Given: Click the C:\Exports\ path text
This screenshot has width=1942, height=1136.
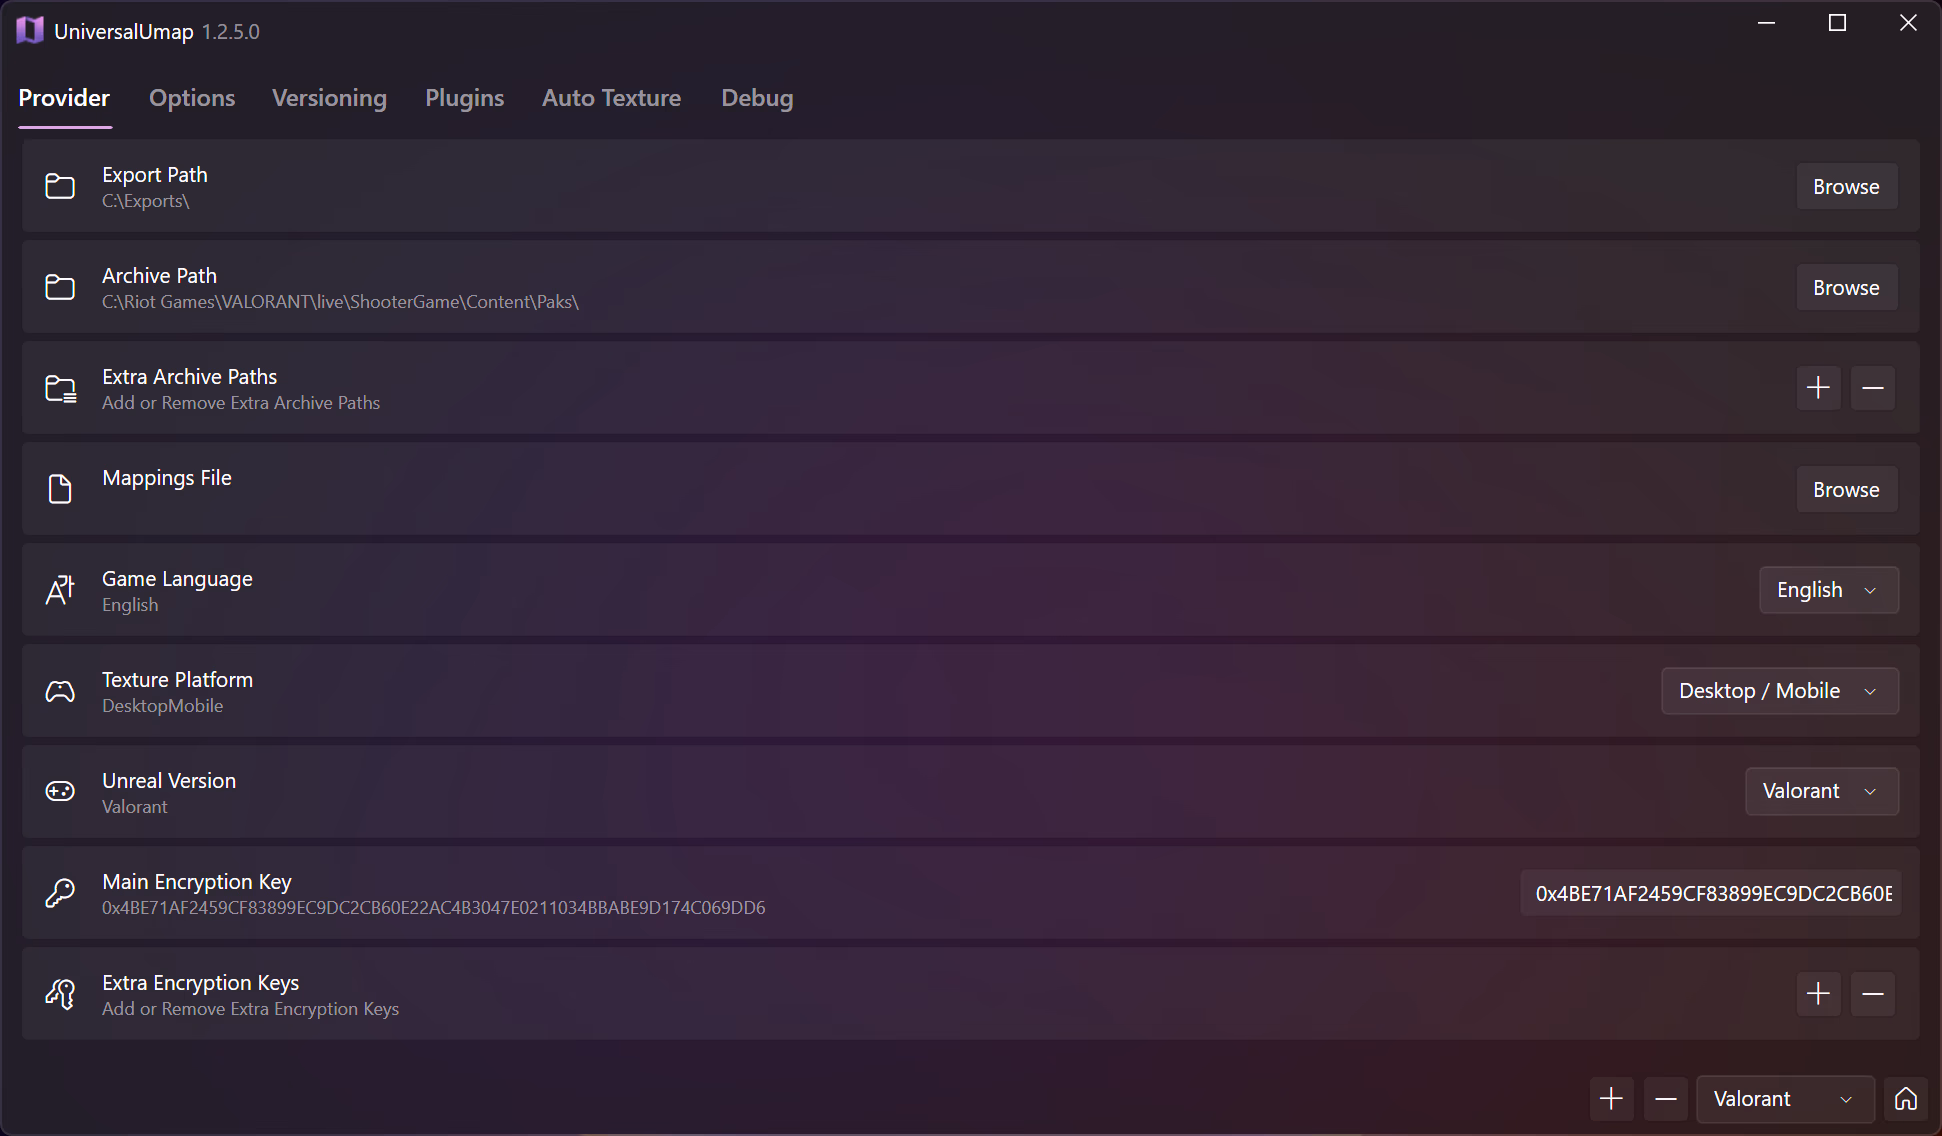Looking at the screenshot, I should coord(145,201).
